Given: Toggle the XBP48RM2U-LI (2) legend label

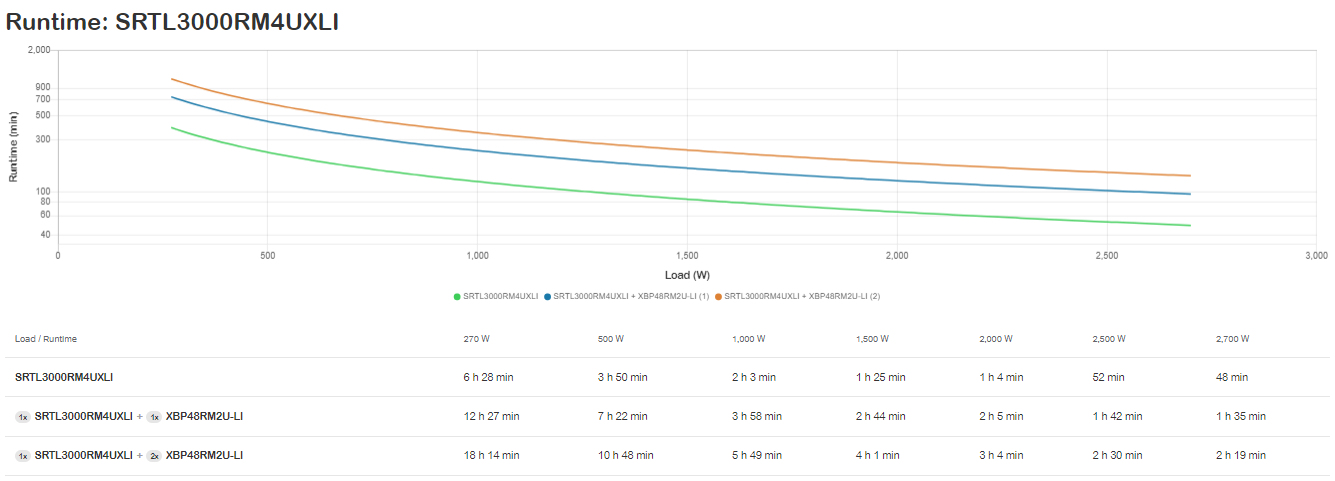Looking at the screenshot, I should [802, 296].
